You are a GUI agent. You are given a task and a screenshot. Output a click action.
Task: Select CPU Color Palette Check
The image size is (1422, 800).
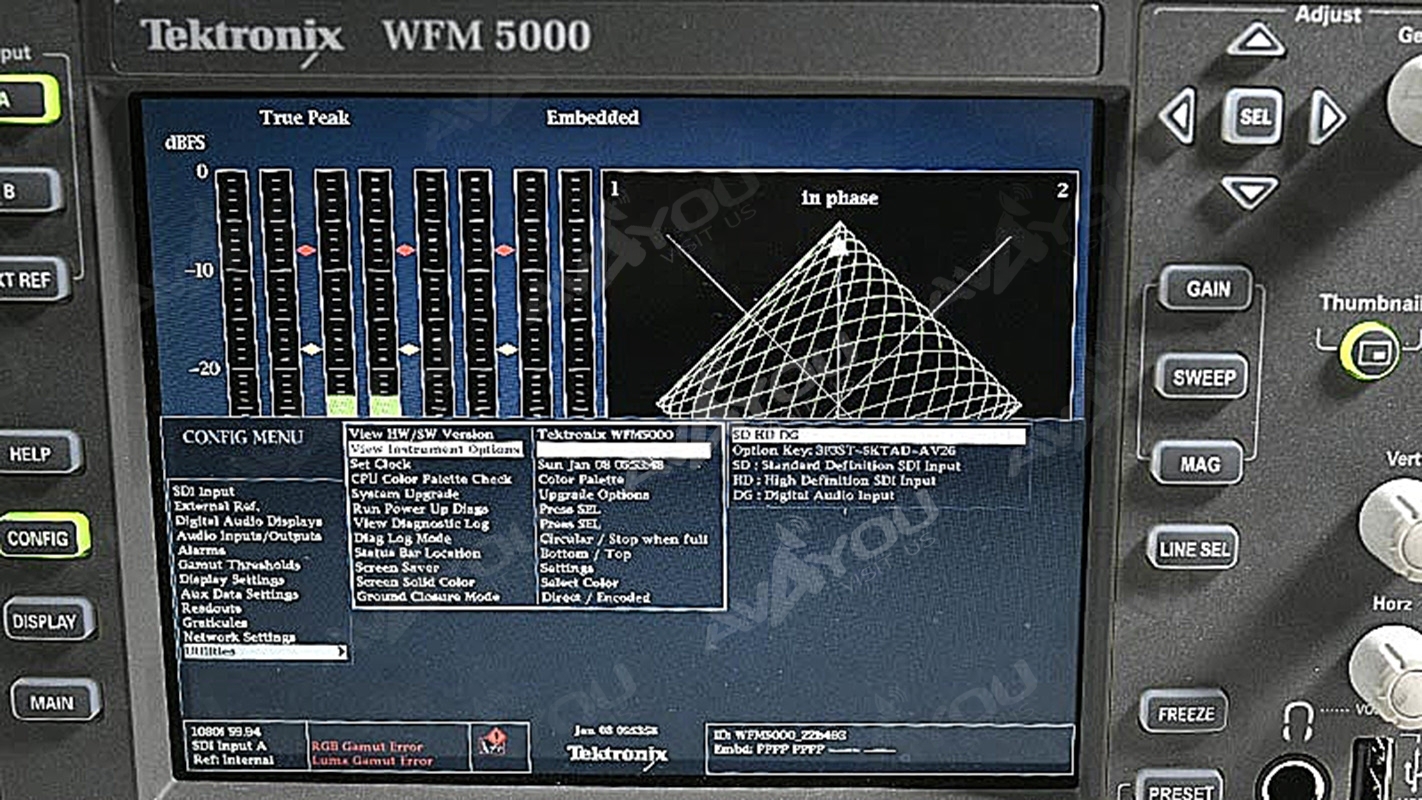(x=432, y=479)
